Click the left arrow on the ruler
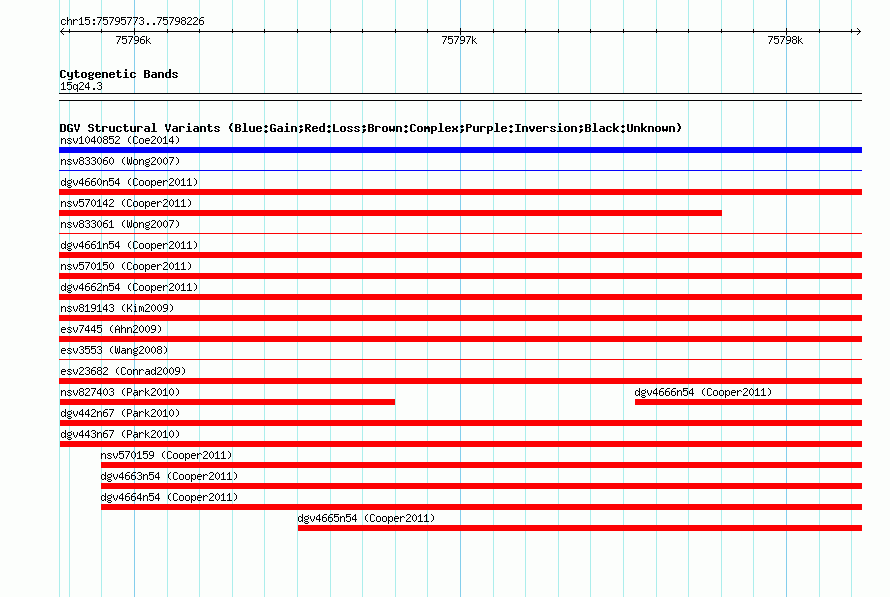Viewport: 890px width, 597px height. pyautogui.click(x=63, y=31)
